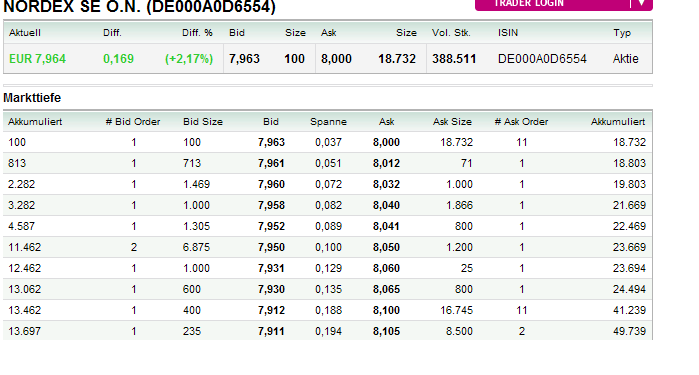Click bid size 1.469
The height and width of the screenshot is (375, 699).
[x=196, y=184]
